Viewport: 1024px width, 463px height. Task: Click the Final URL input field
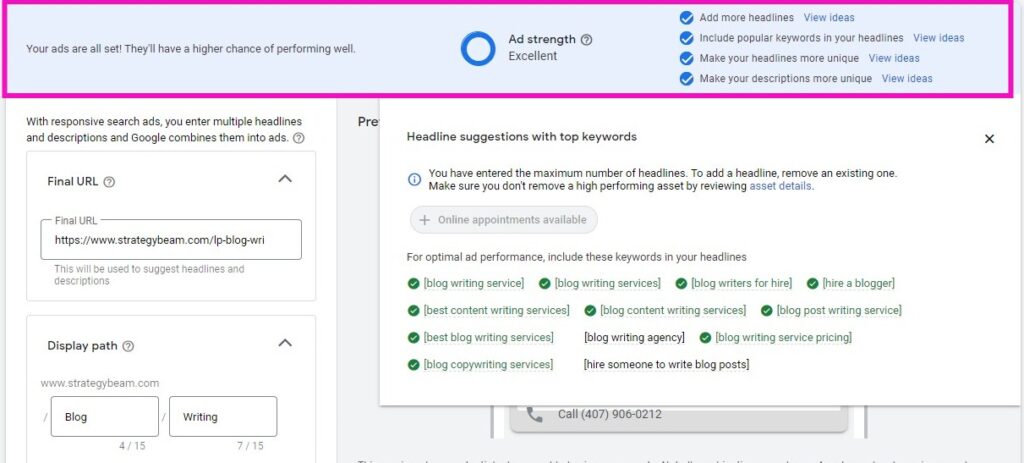point(171,240)
